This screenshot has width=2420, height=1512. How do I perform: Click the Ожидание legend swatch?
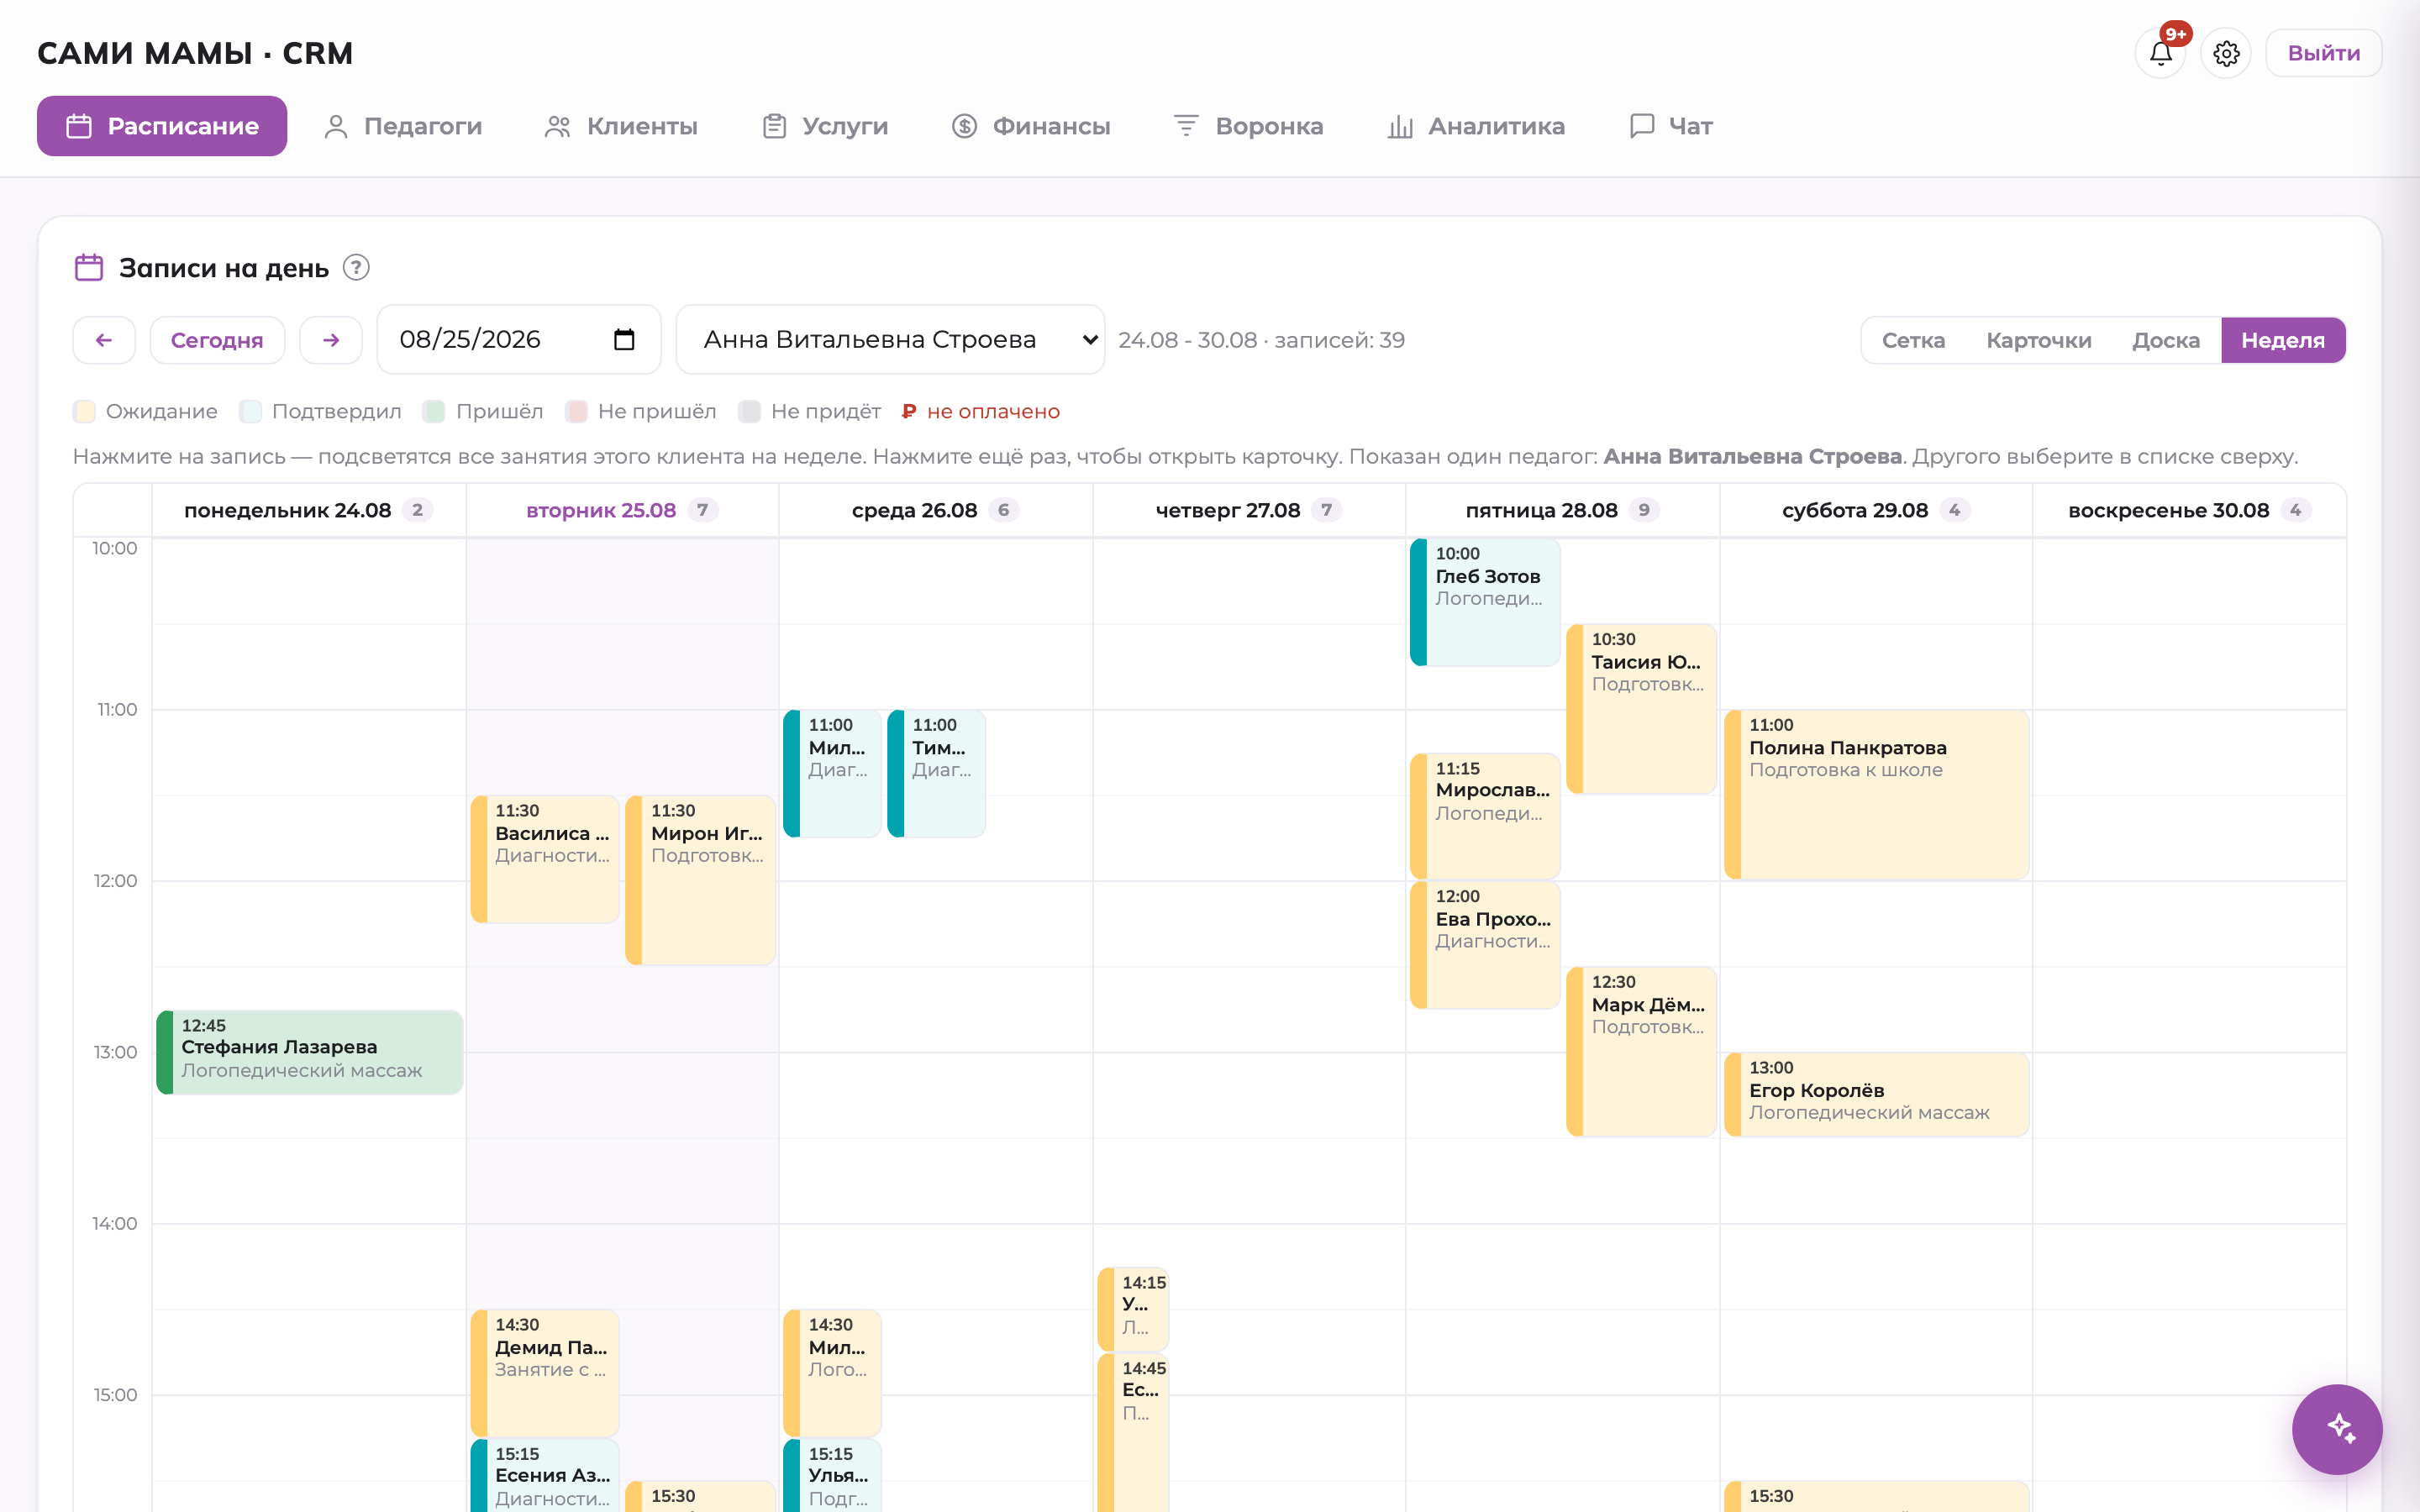(x=84, y=411)
